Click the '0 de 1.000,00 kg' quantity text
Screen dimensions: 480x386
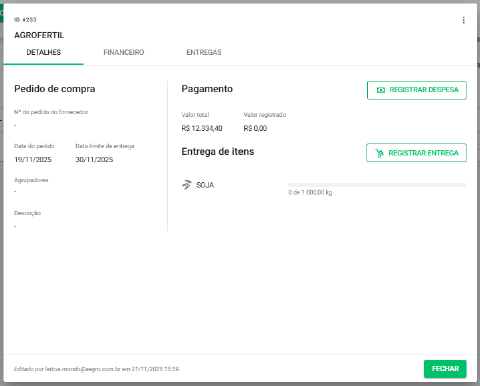click(x=310, y=192)
